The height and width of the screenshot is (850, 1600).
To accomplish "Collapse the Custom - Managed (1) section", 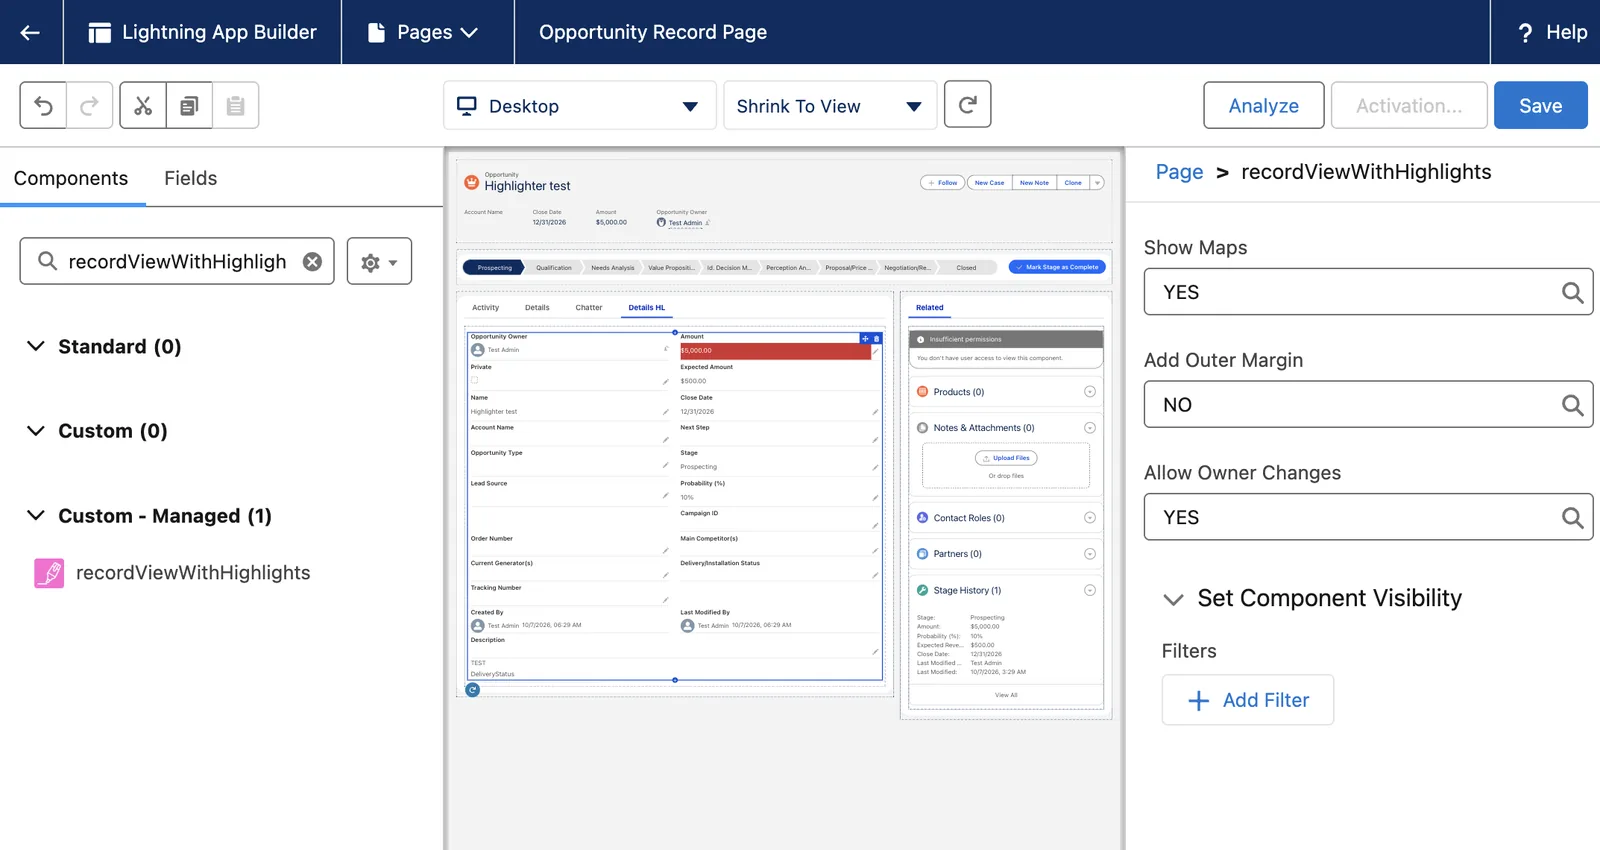I will 36,516.
